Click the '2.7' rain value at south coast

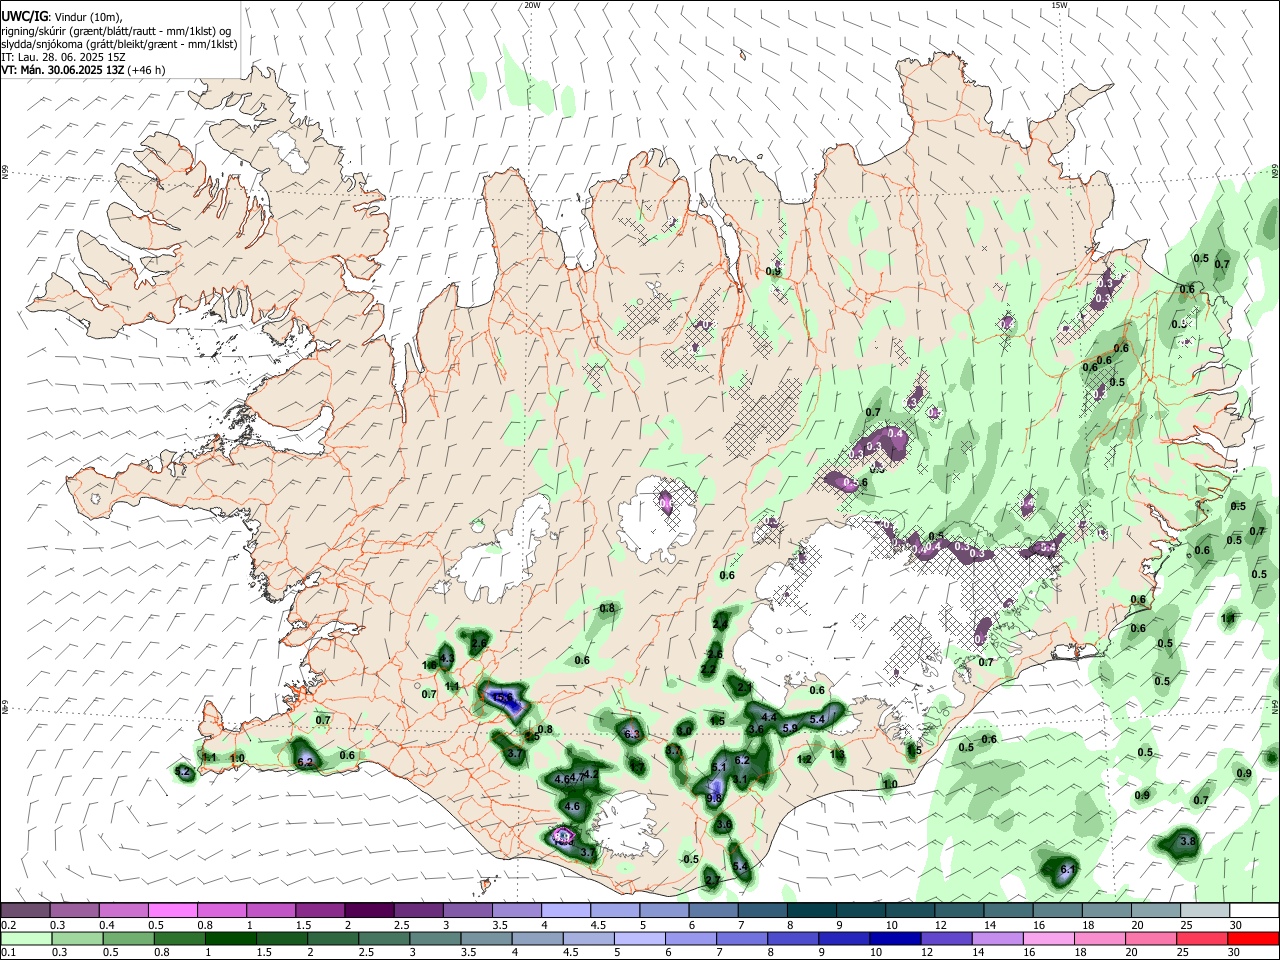[x=712, y=880]
